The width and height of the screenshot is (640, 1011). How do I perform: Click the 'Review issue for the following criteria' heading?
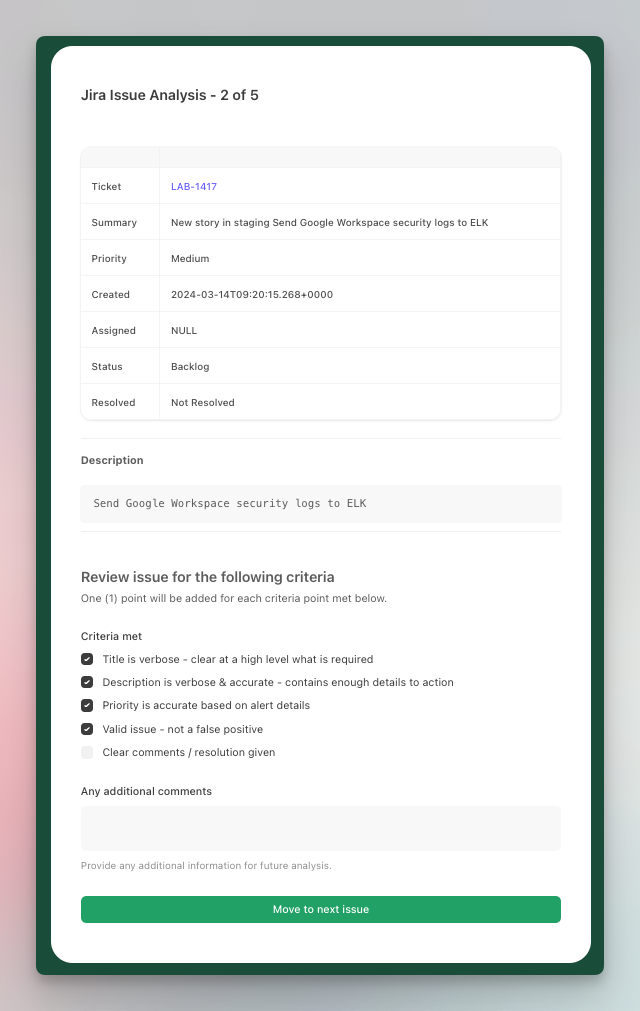click(207, 577)
